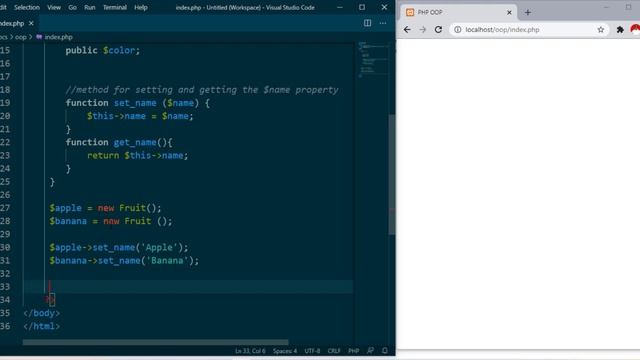Open the Run menu
640x360 pixels.
(x=89, y=7)
